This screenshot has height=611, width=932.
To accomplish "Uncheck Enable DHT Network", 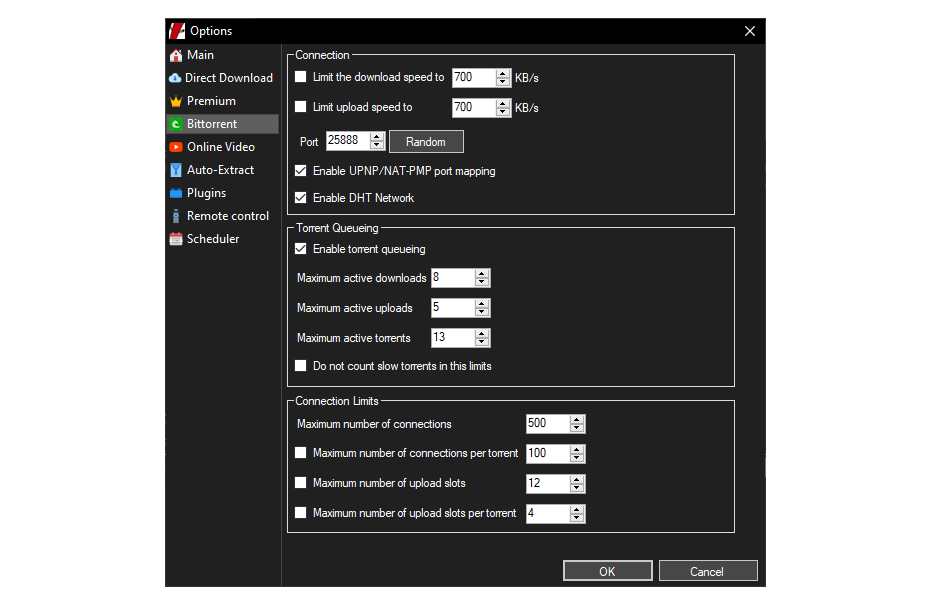I will click(x=301, y=197).
